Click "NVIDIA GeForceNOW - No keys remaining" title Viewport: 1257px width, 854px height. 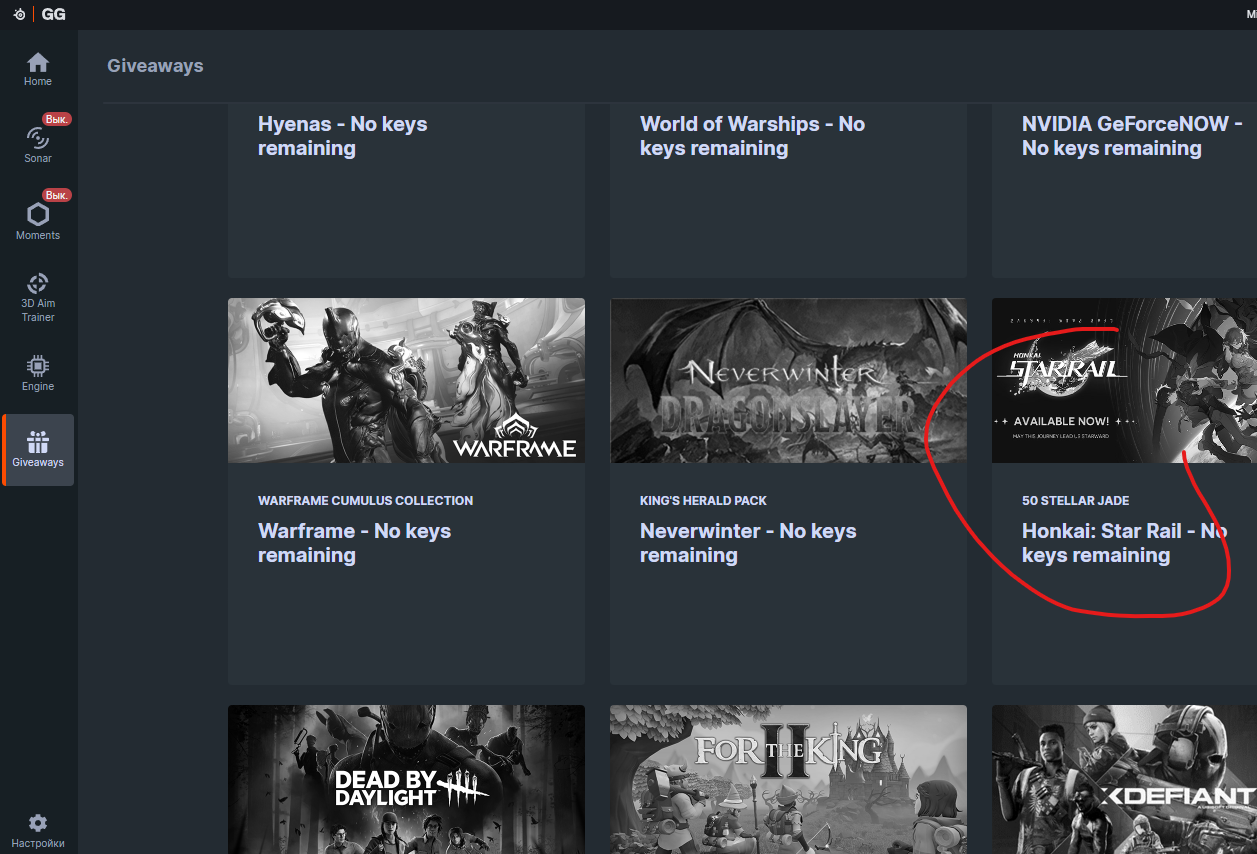(x=1132, y=136)
